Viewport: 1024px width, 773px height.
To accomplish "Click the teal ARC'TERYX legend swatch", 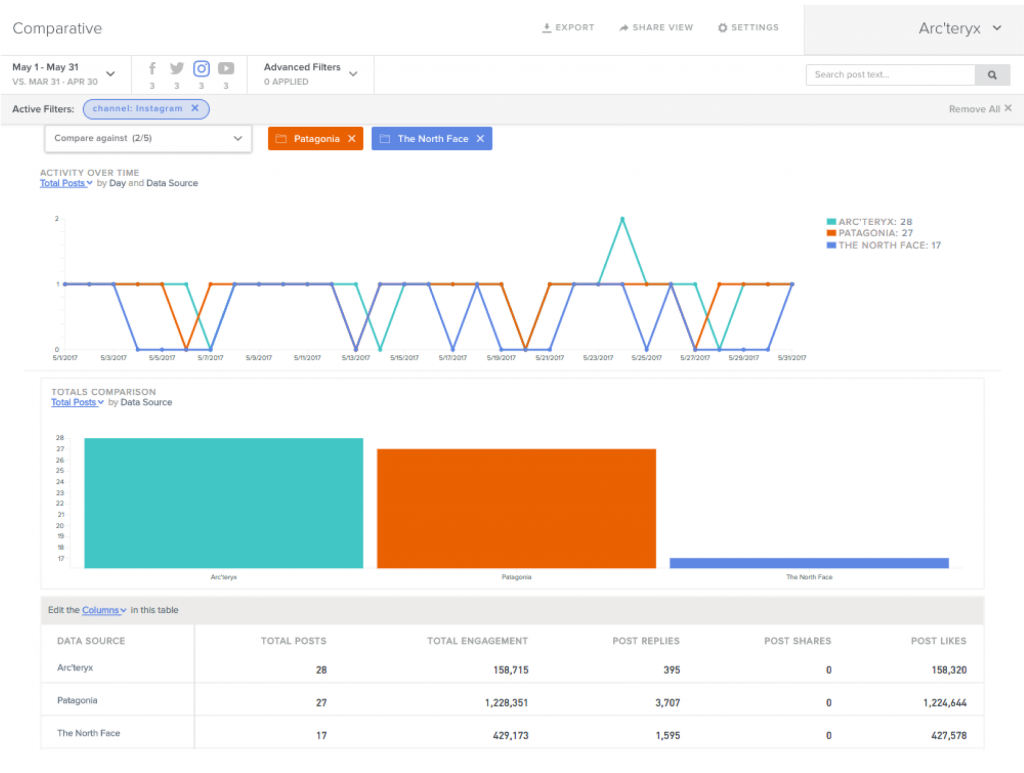I will pyautogui.click(x=831, y=222).
